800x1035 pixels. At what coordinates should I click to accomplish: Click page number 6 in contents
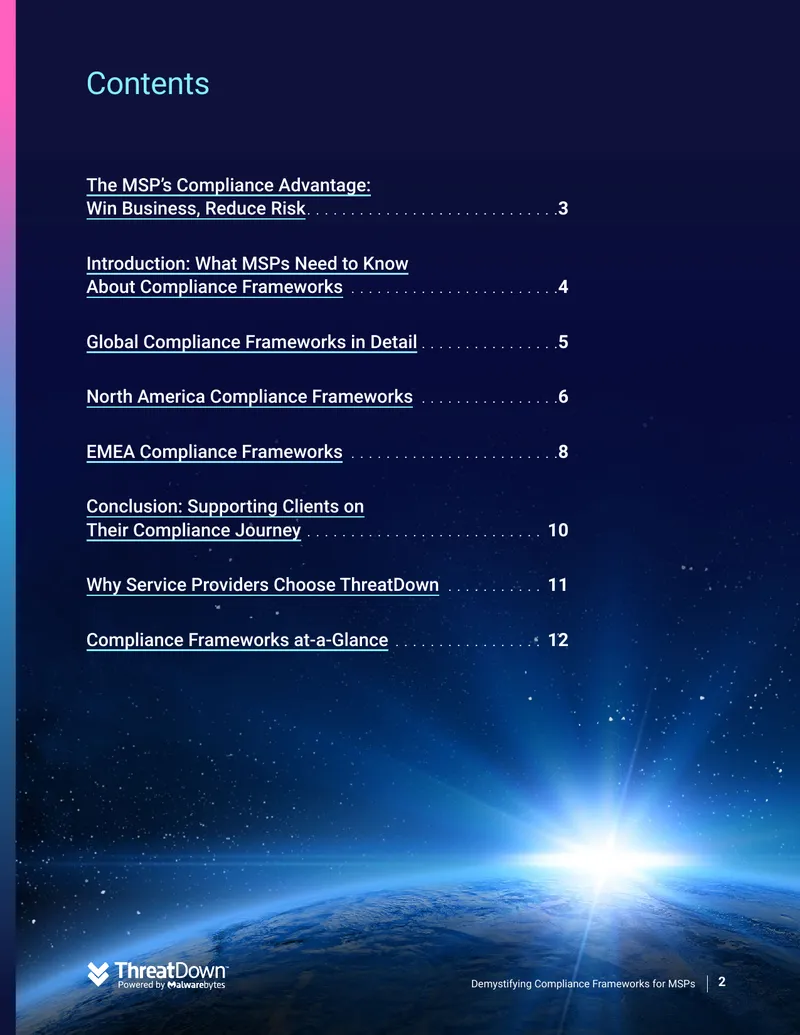pyautogui.click(x=563, y=397)
